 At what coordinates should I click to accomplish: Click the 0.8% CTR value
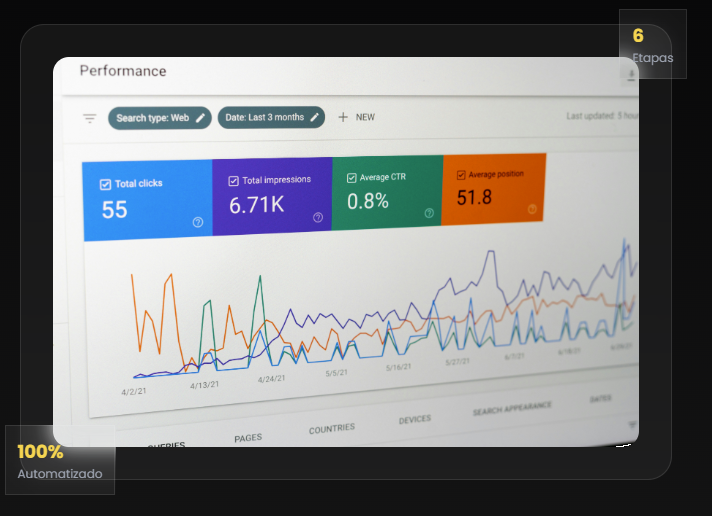coord(368,201)
